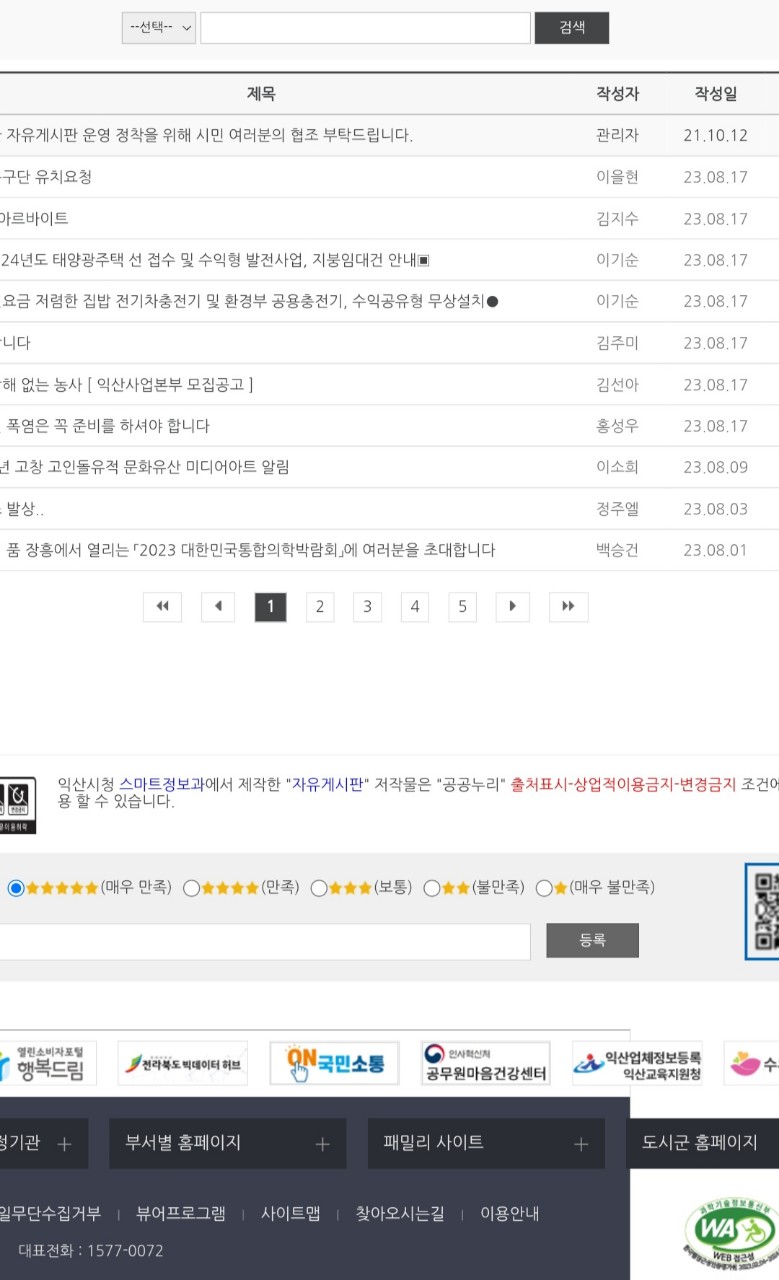The width and height of the screenshot is (779, 1280).
Task: Go to first page arrow
Action: pyautogui.click(x=162, y=607)
